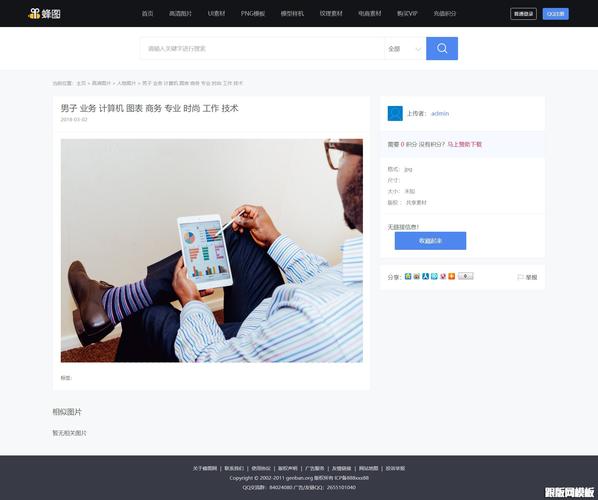The height and width of the screenshot is (500, 598).
Task: Click the report flag icon
Action: [x=520, y=277]
